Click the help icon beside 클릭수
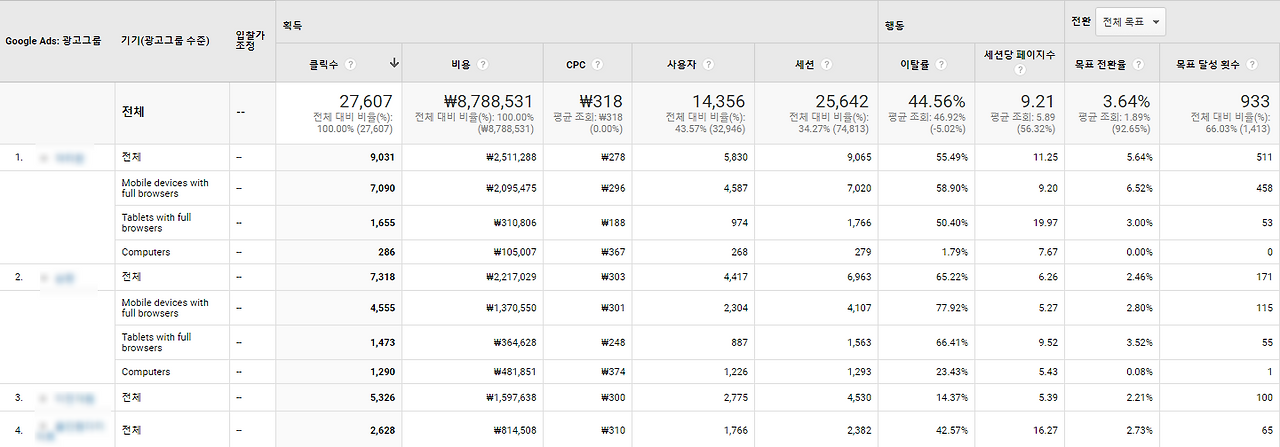Screen dimensions: 1280x447 349,64
